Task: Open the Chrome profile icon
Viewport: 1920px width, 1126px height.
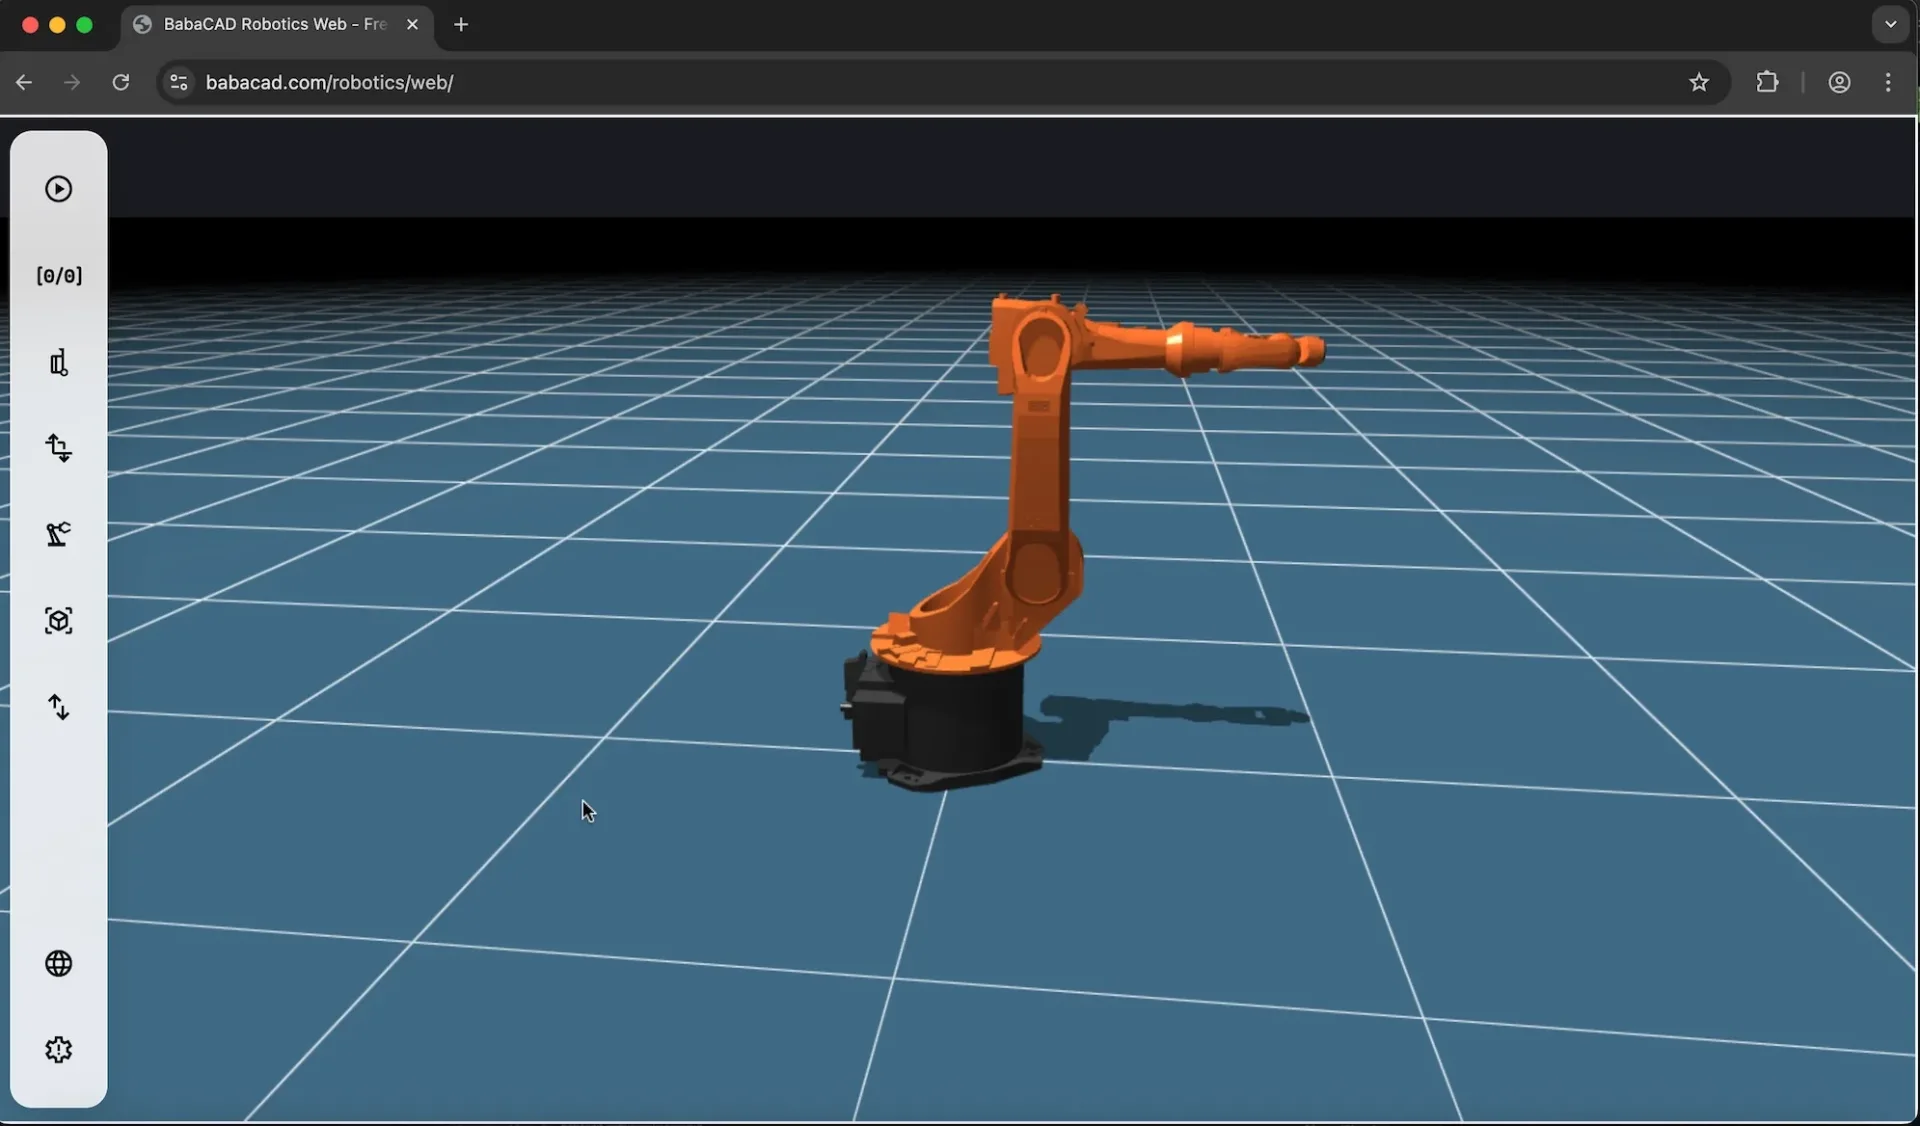Action: 1839,82
